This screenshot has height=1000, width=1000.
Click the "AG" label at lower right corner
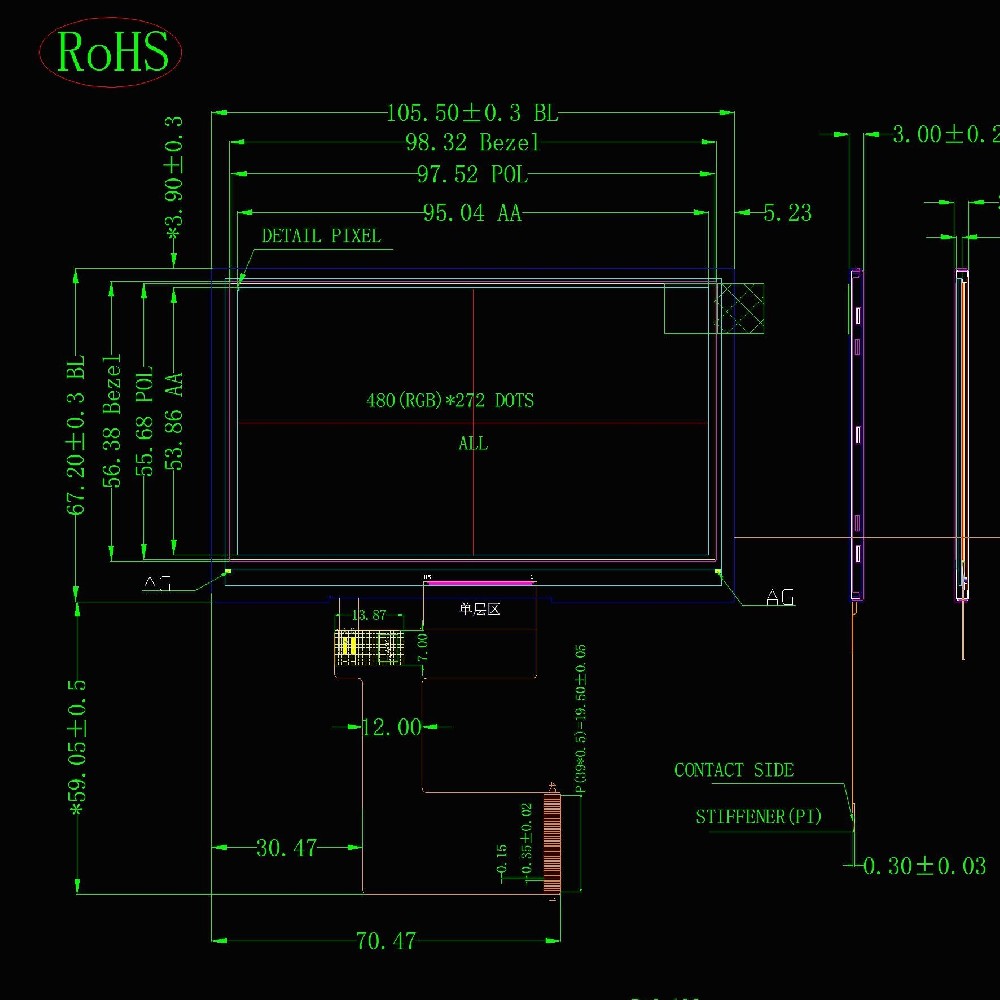pos(780,598)
